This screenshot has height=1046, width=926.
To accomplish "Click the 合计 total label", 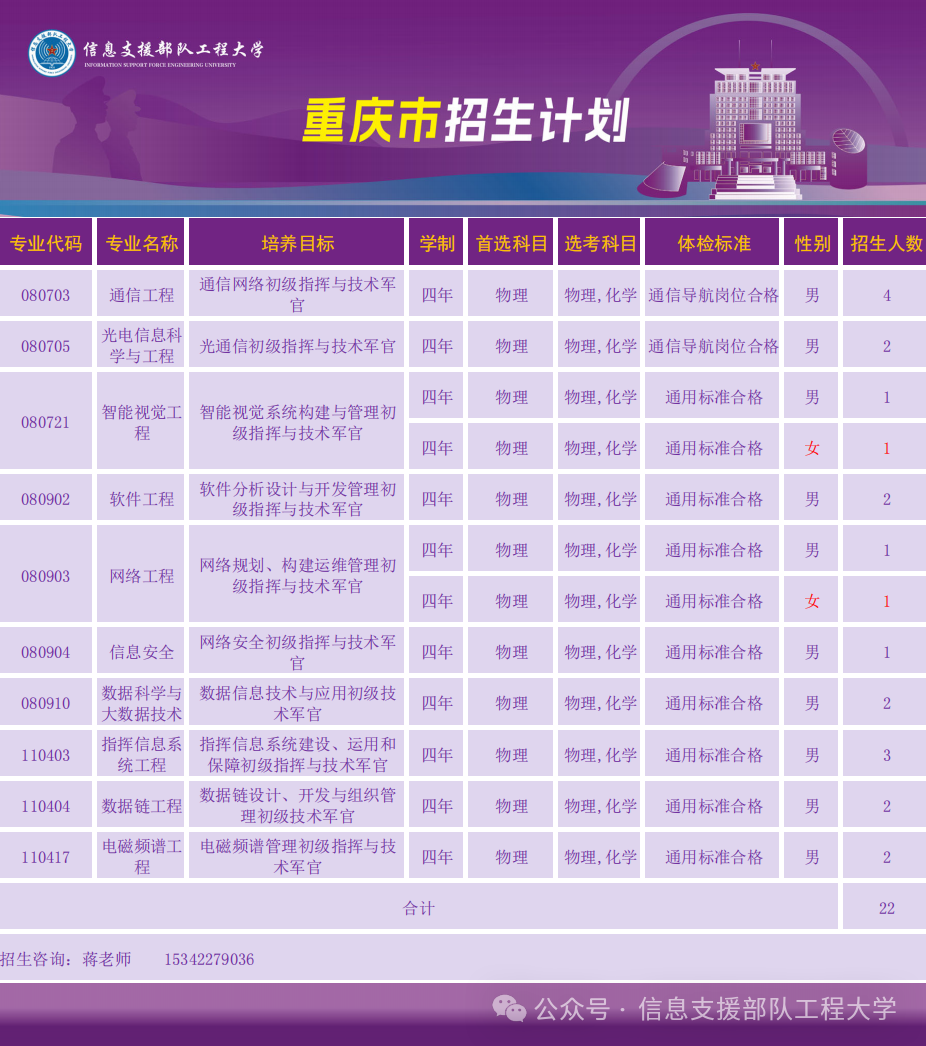I will [x=418, y=908].
